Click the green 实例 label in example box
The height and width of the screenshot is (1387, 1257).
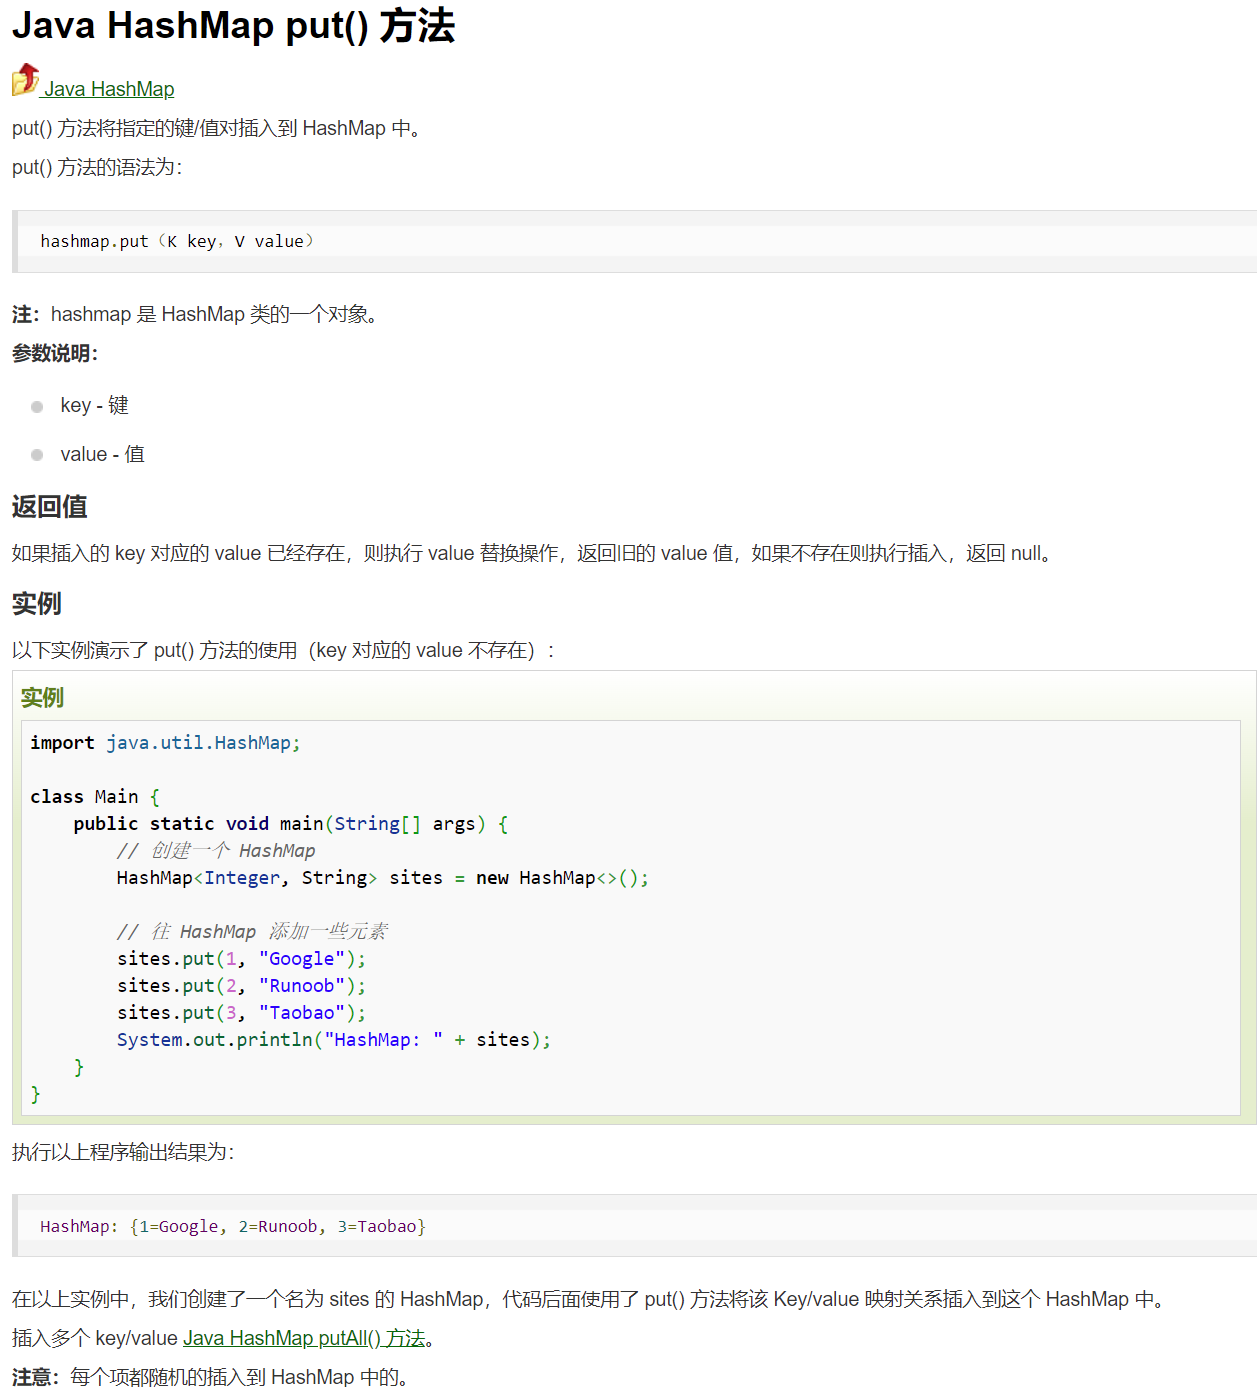click(x=42, y=697)
